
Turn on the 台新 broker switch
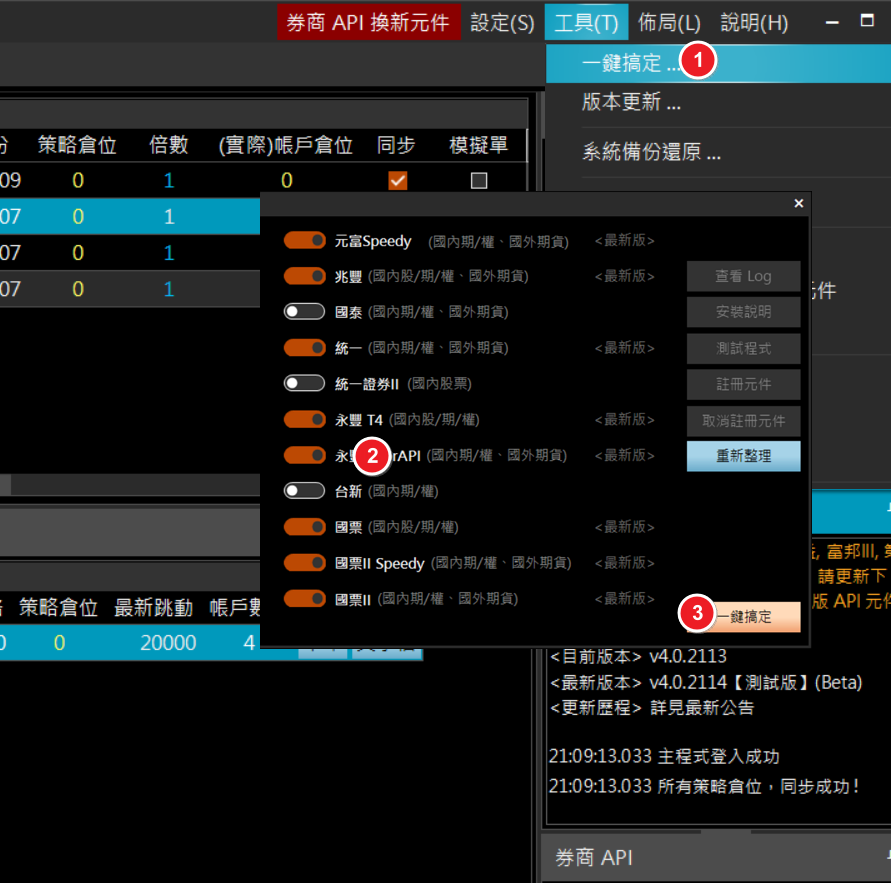tap(305, 491)
